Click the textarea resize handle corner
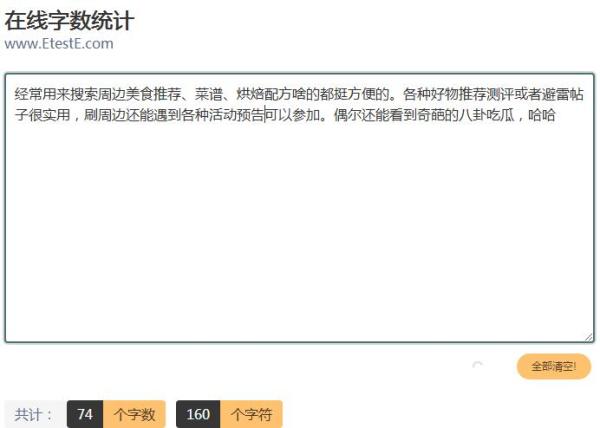600x428 pixels. 589,337
